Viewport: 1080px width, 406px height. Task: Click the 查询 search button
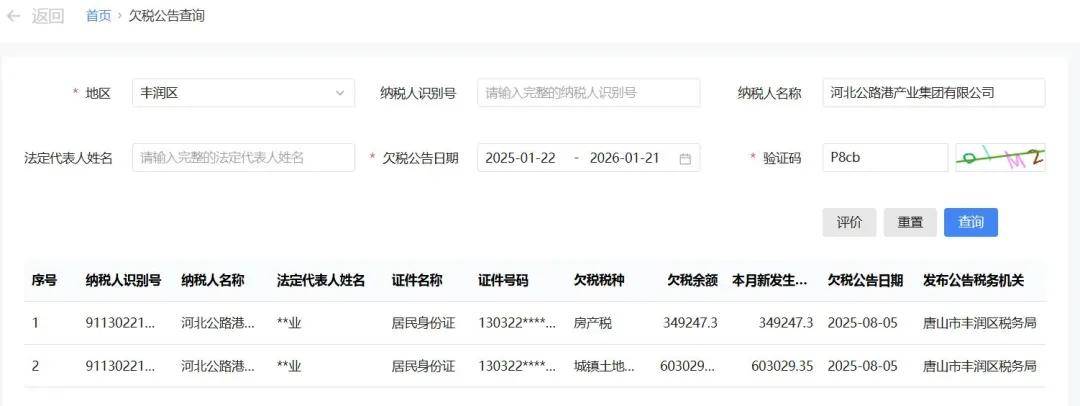click(970, 222)
